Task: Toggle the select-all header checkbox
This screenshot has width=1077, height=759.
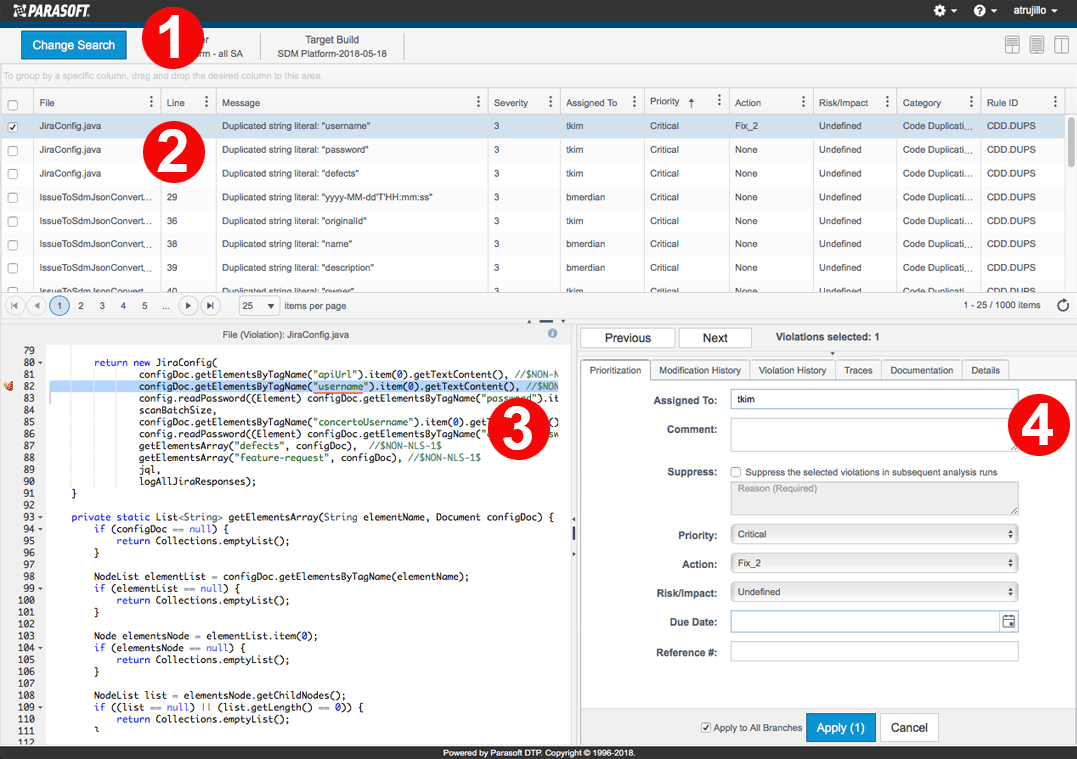Action: (x=13, y=105)
